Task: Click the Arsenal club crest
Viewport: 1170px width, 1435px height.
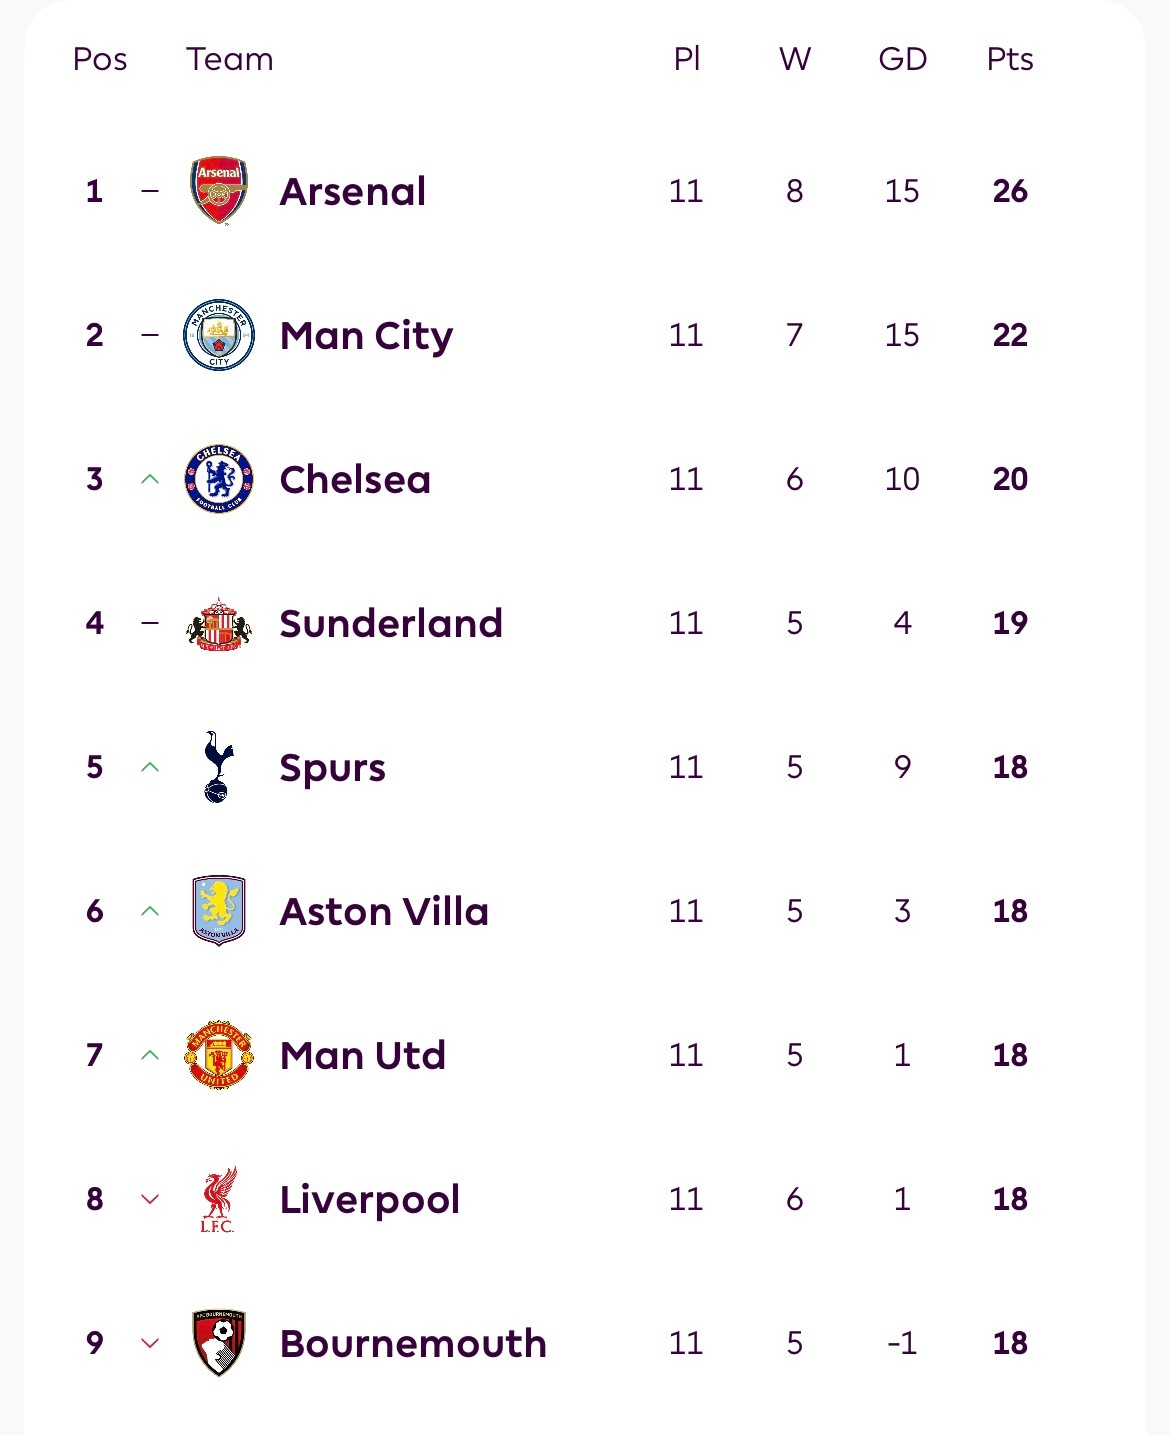Action: (x=219, y=190)
